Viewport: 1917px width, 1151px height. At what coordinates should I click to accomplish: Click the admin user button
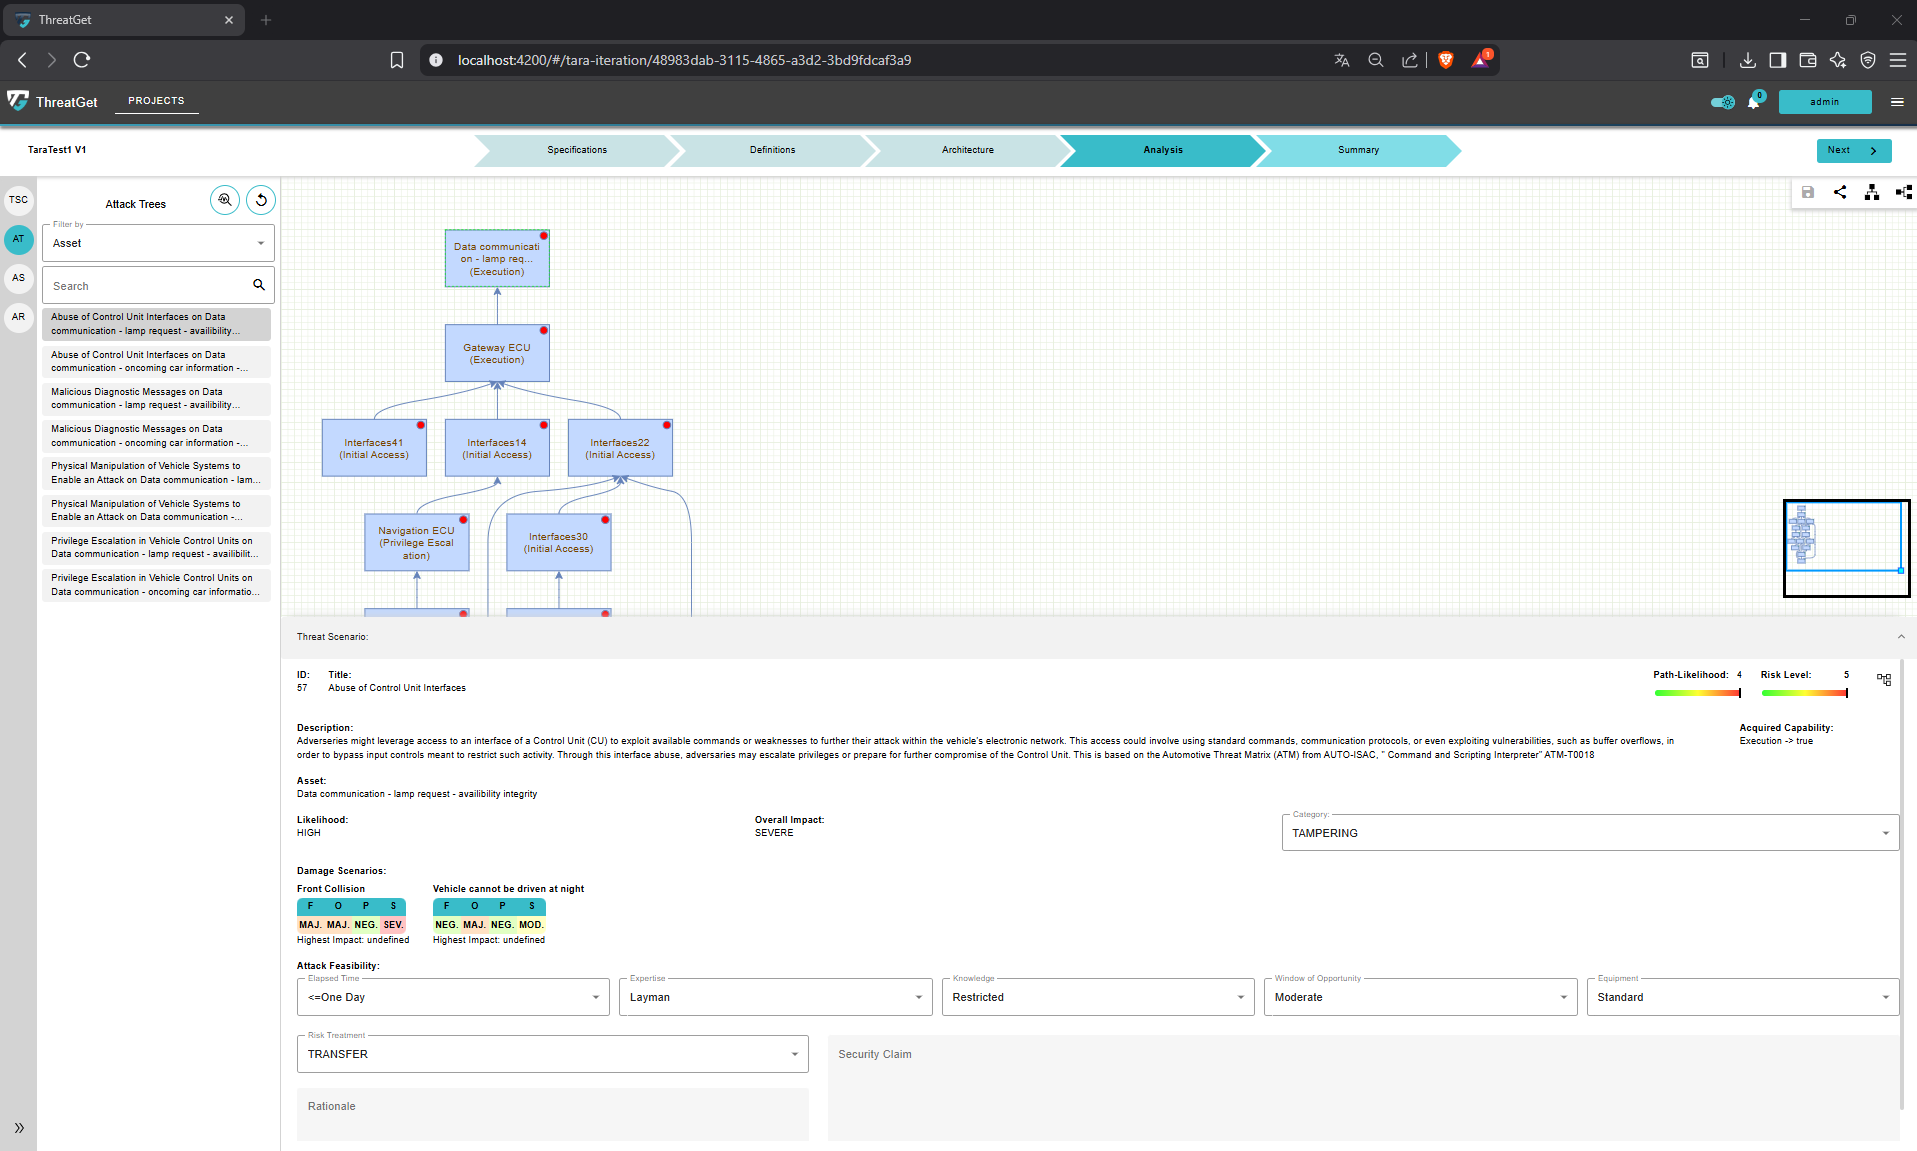point(1824,102)
